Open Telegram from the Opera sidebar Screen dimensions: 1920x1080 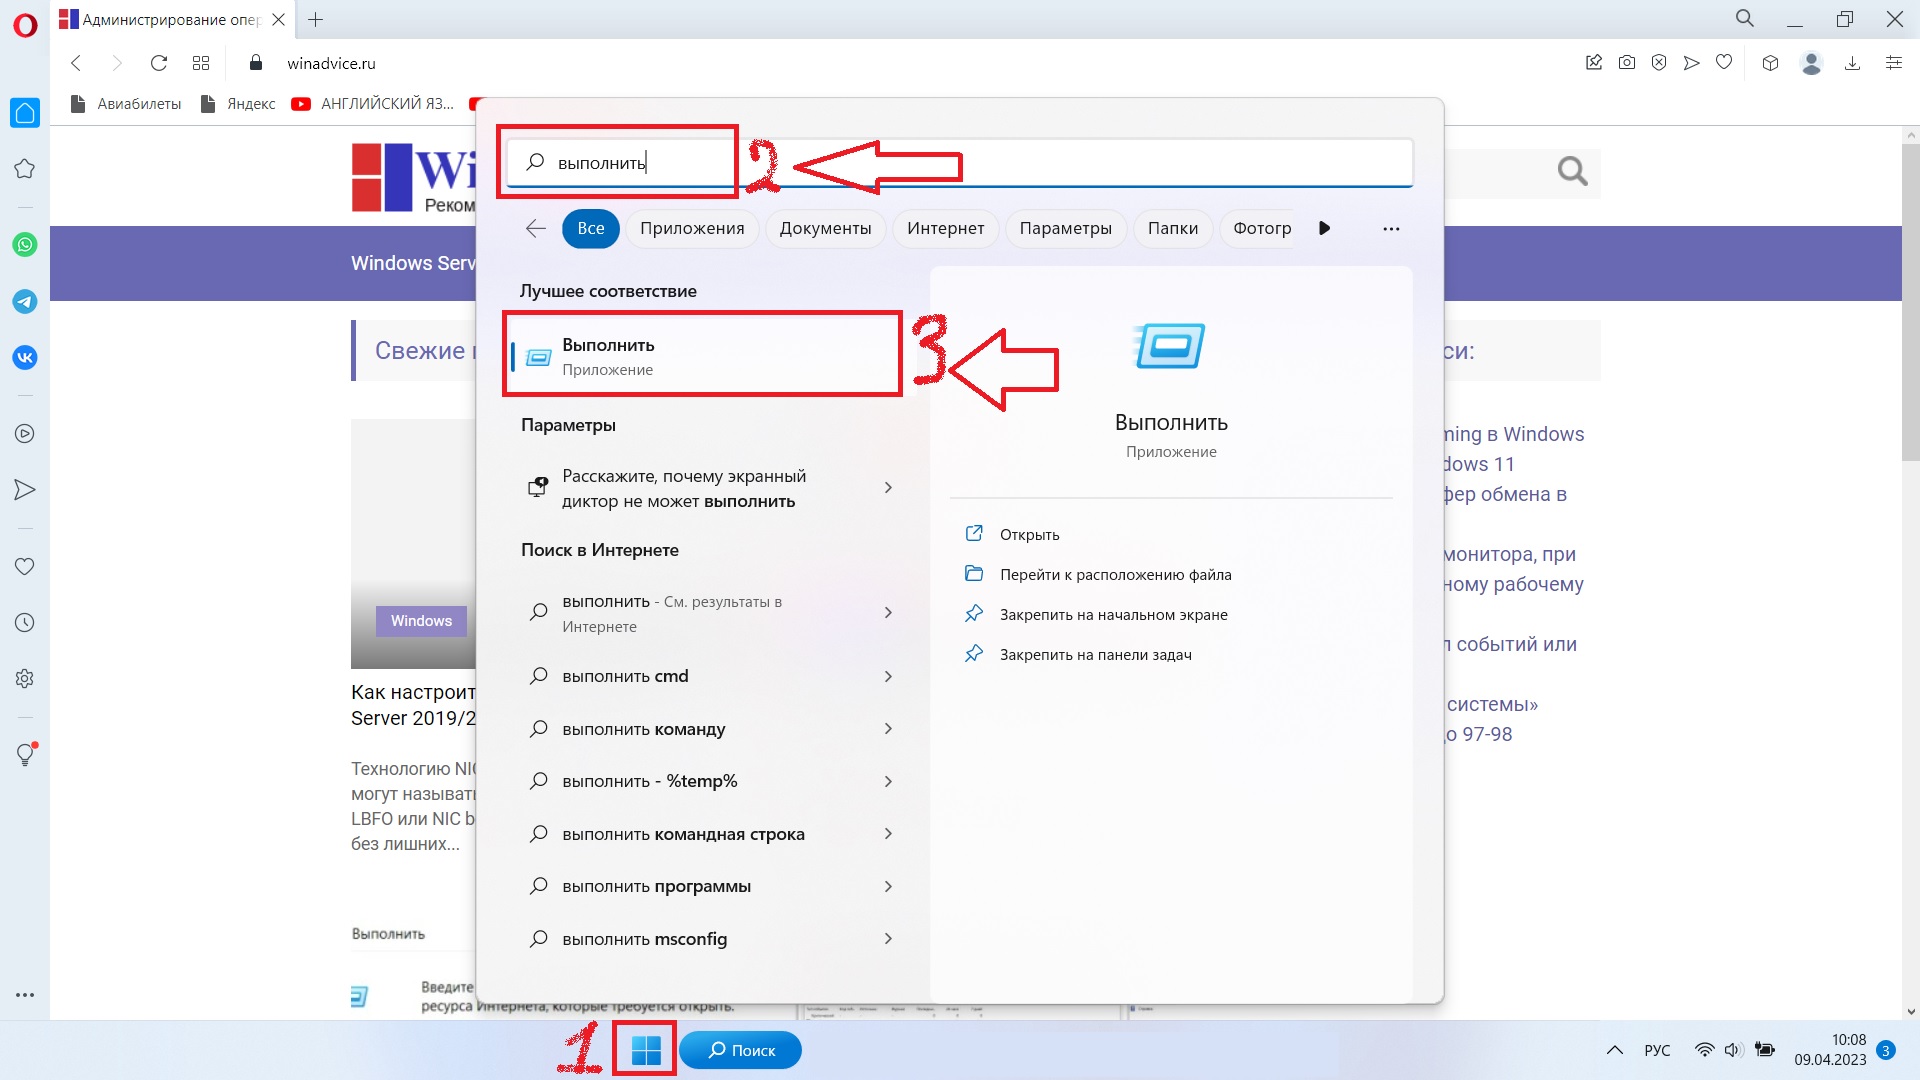[x=25, y=301]
